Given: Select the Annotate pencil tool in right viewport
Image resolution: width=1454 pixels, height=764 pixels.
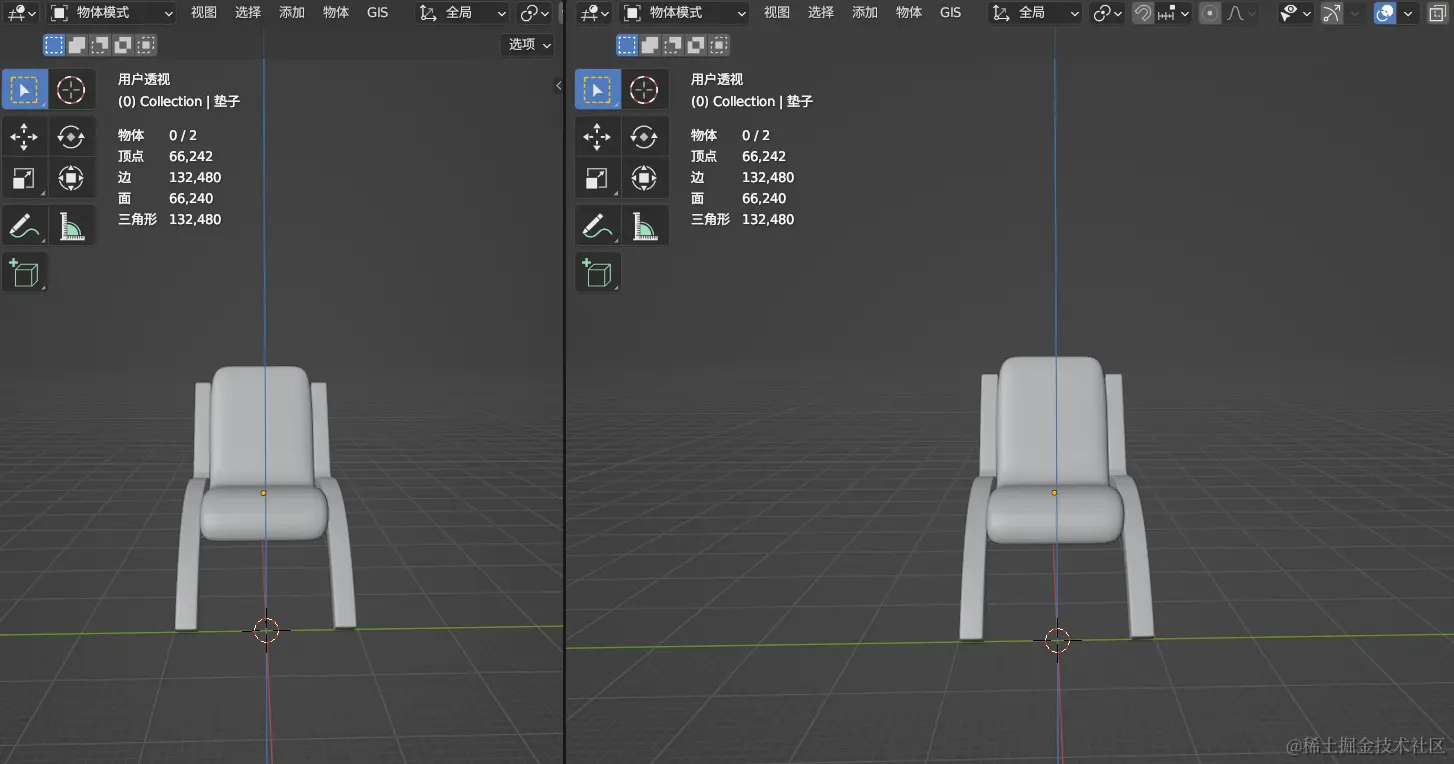Looking at the screenshot, I should [x=597, y=226].
